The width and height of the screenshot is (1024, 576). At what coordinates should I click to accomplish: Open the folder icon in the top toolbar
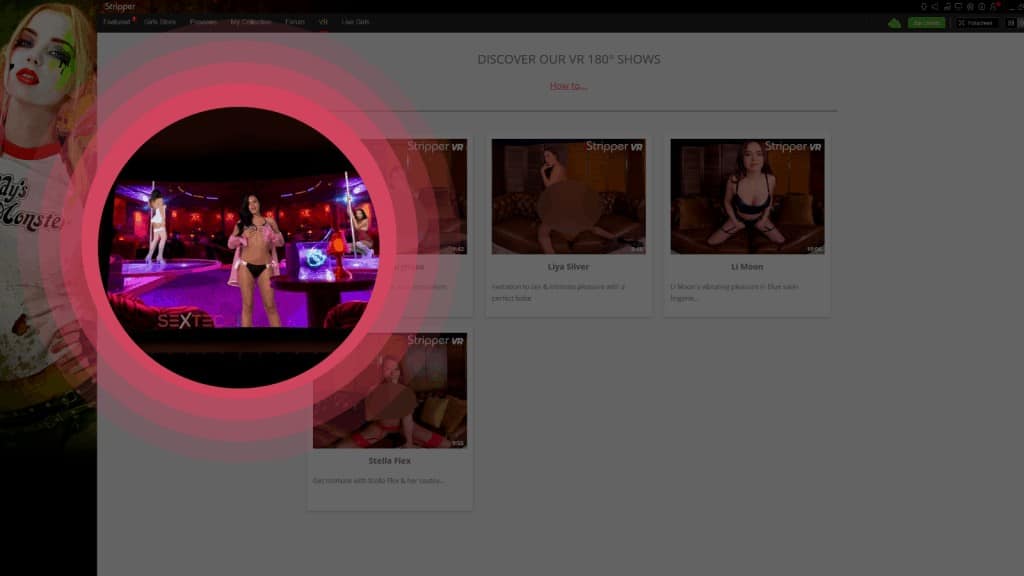coord(948,7)
